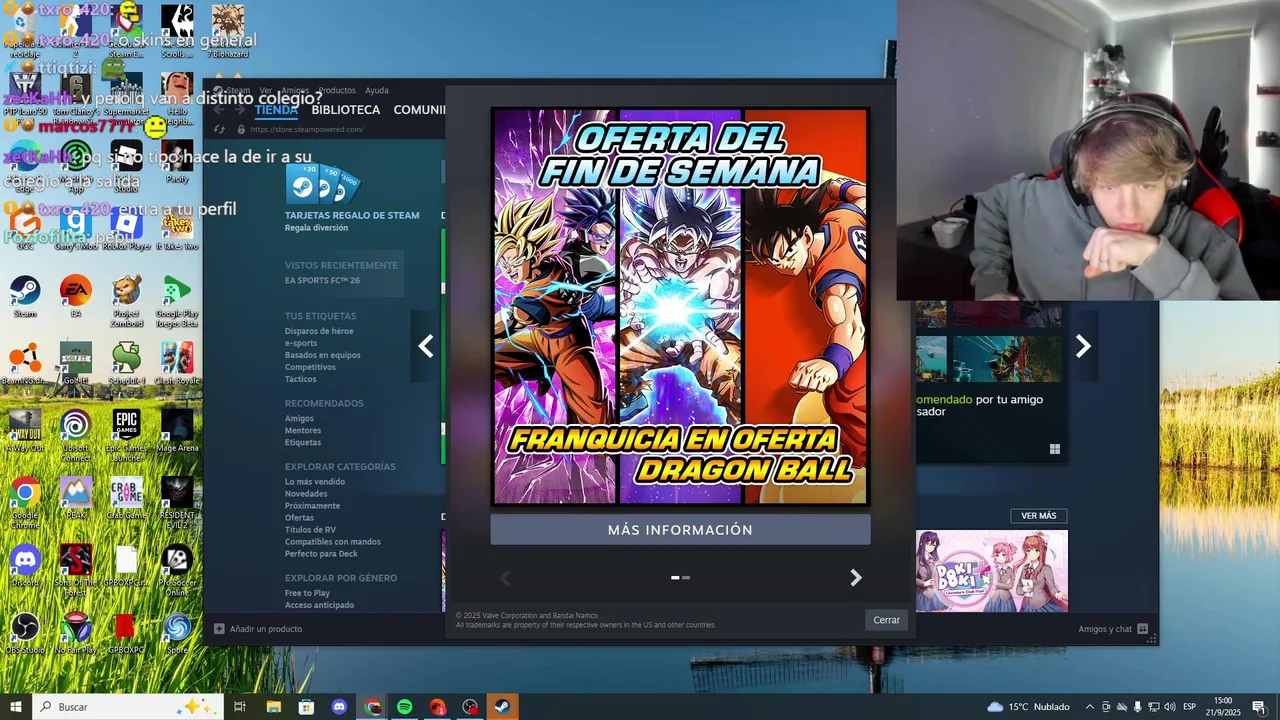The width and height of the screenshot is (1280, 720).
Task: Open Tarjetas regalo de Steam link
Action: (x=352, y=215)
